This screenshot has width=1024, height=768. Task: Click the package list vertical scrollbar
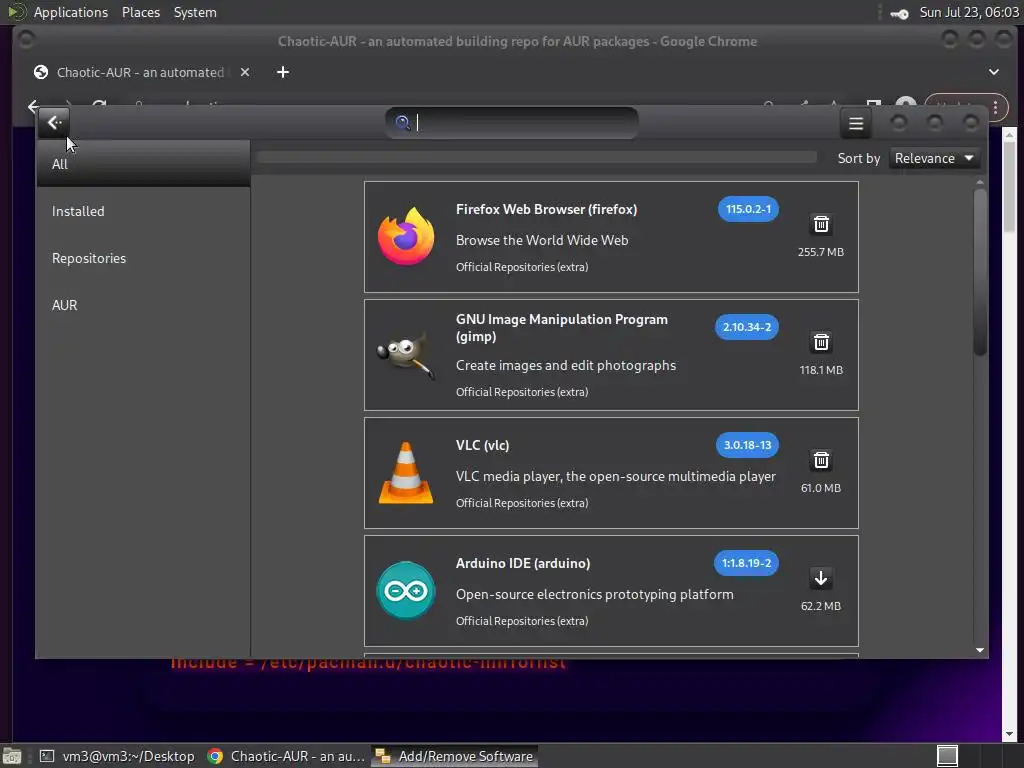point(979,272)
